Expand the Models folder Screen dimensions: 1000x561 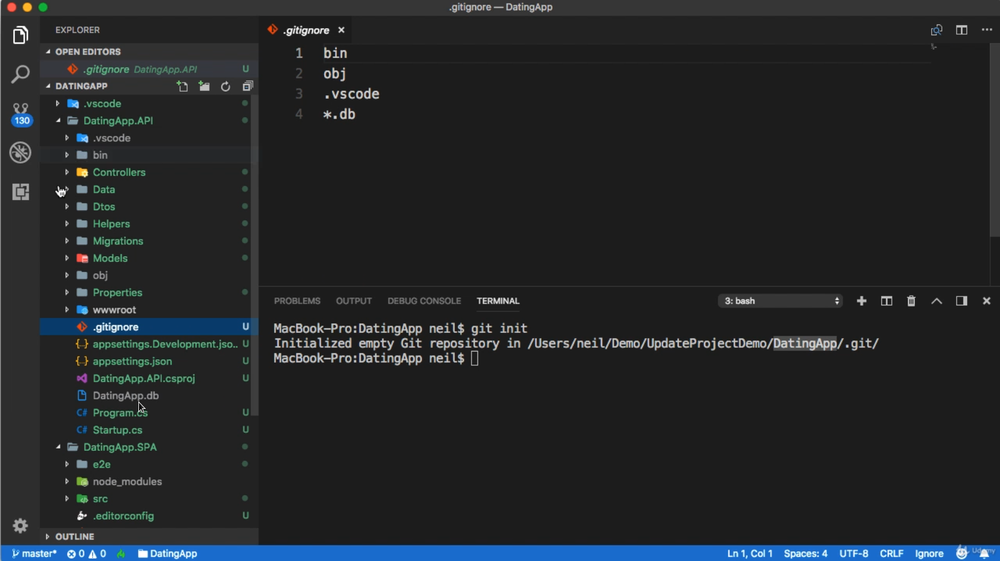67,258
